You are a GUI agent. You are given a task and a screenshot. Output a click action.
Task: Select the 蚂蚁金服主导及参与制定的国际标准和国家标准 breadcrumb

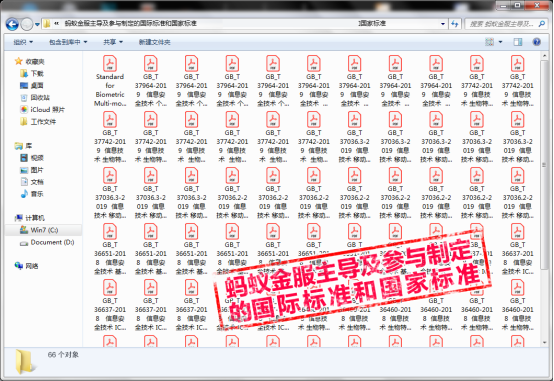pos(130,24)
